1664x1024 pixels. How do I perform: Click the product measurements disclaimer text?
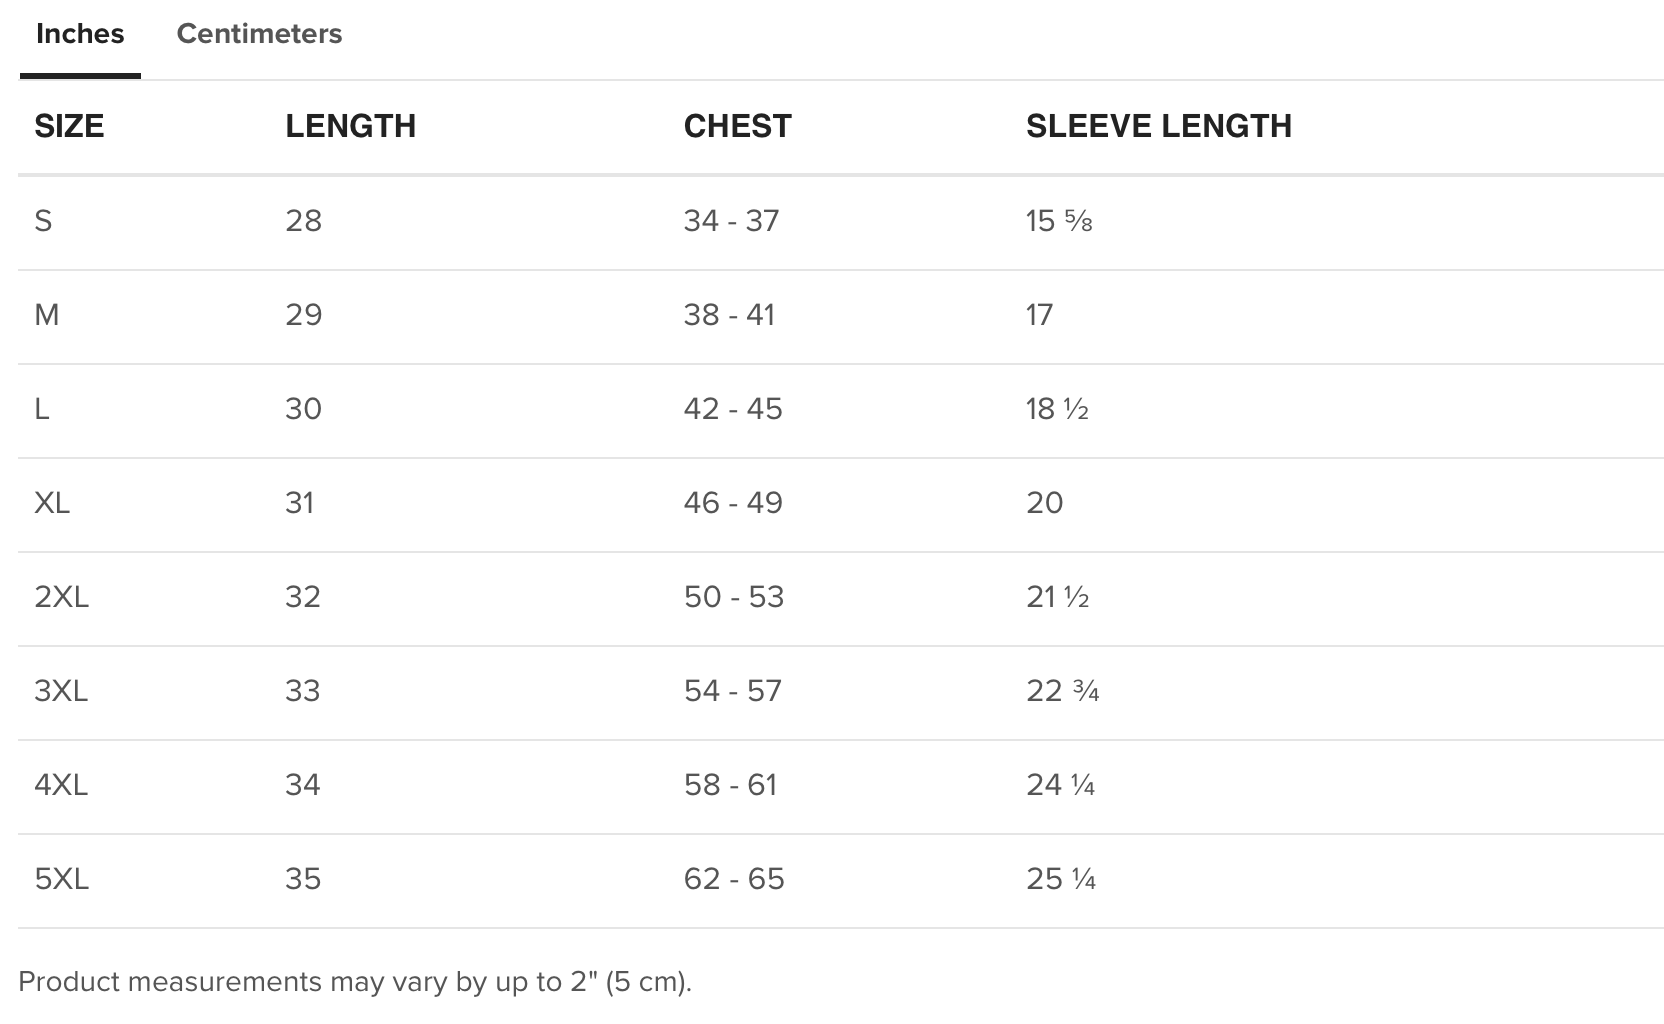point(355,982)
